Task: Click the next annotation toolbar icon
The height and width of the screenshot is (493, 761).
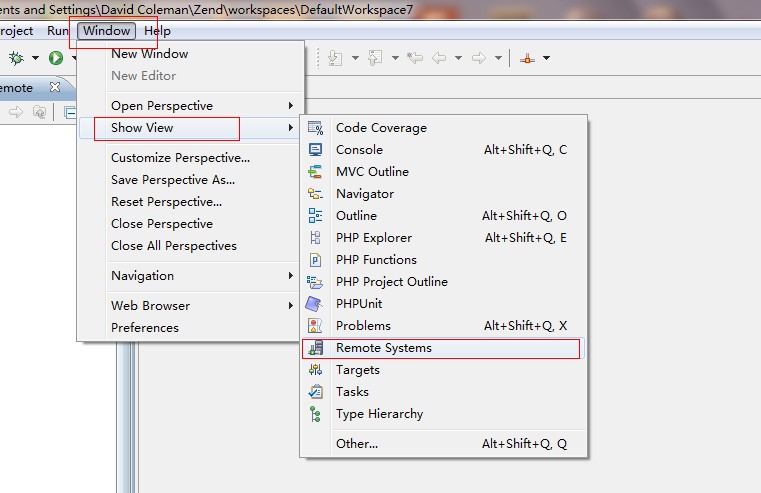Action: [335, 58]
